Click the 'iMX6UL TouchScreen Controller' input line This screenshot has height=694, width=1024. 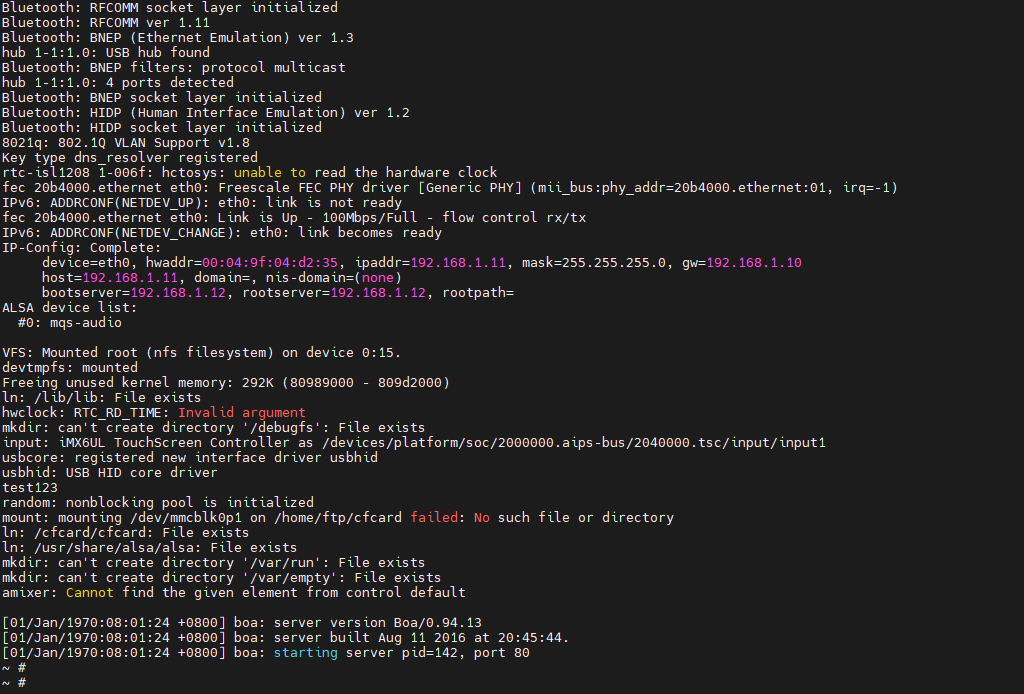[x=414, y=443]
